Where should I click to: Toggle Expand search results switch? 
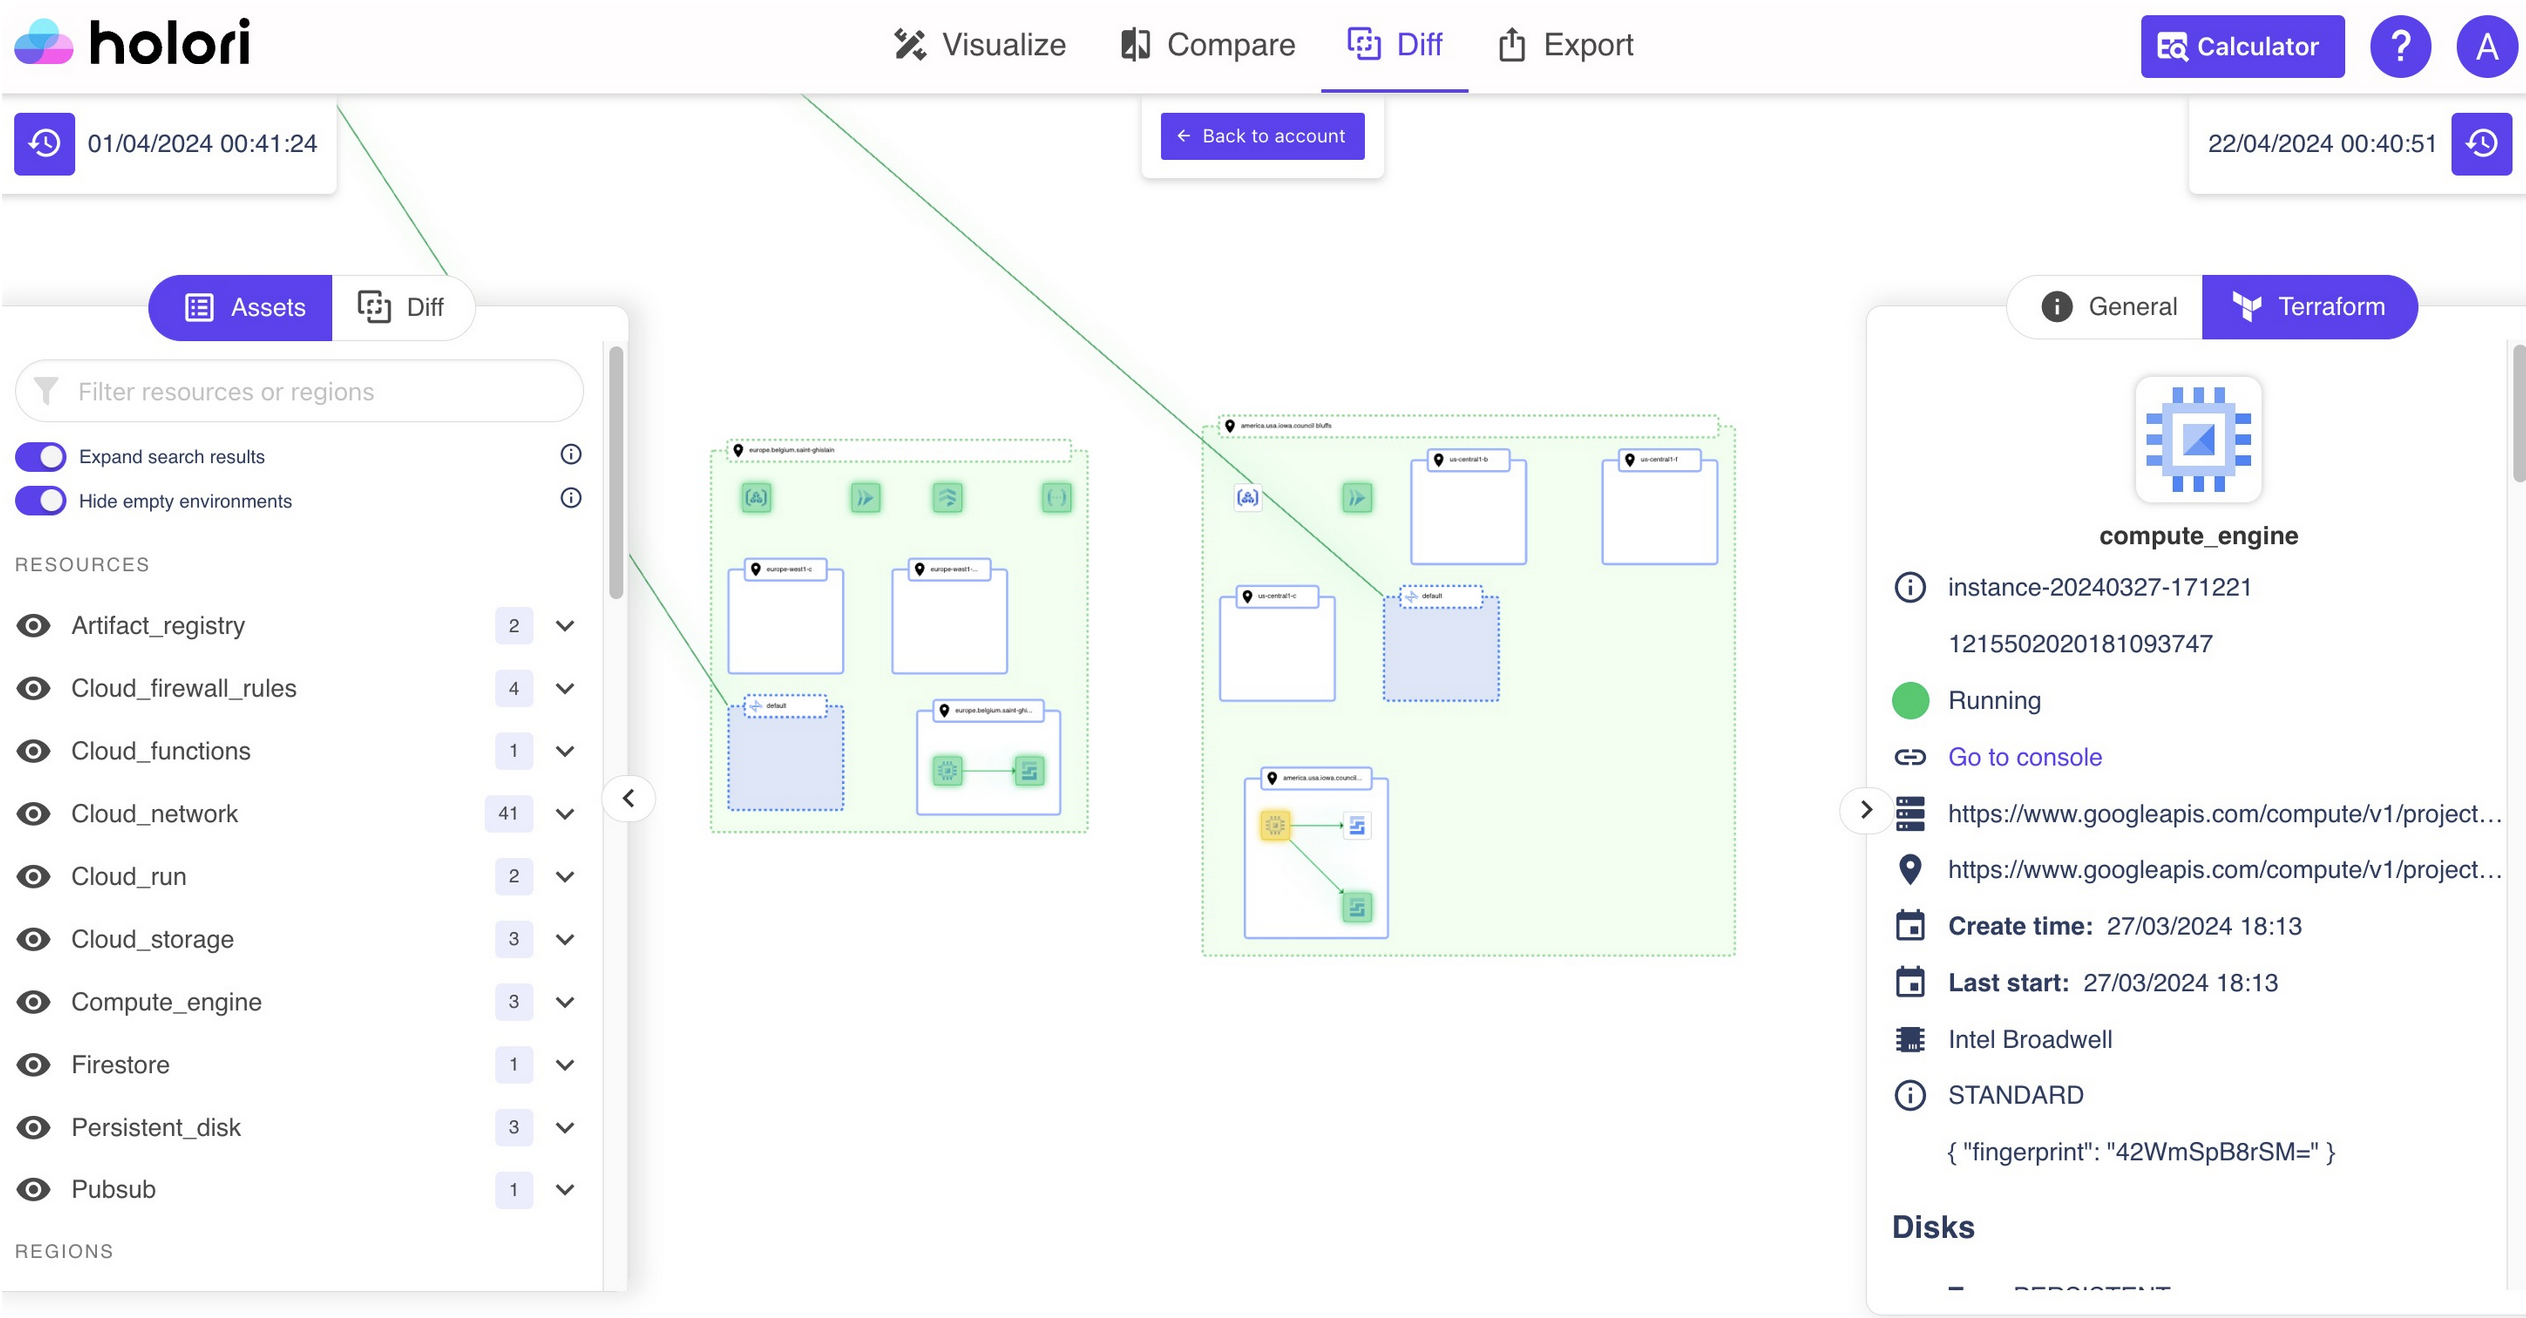coord(41,457)
